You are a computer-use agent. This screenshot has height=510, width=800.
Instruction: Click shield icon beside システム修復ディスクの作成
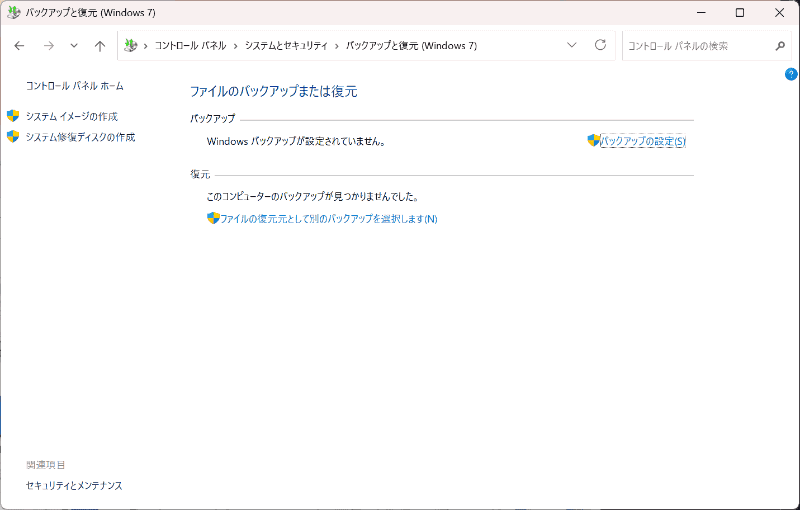13,136
